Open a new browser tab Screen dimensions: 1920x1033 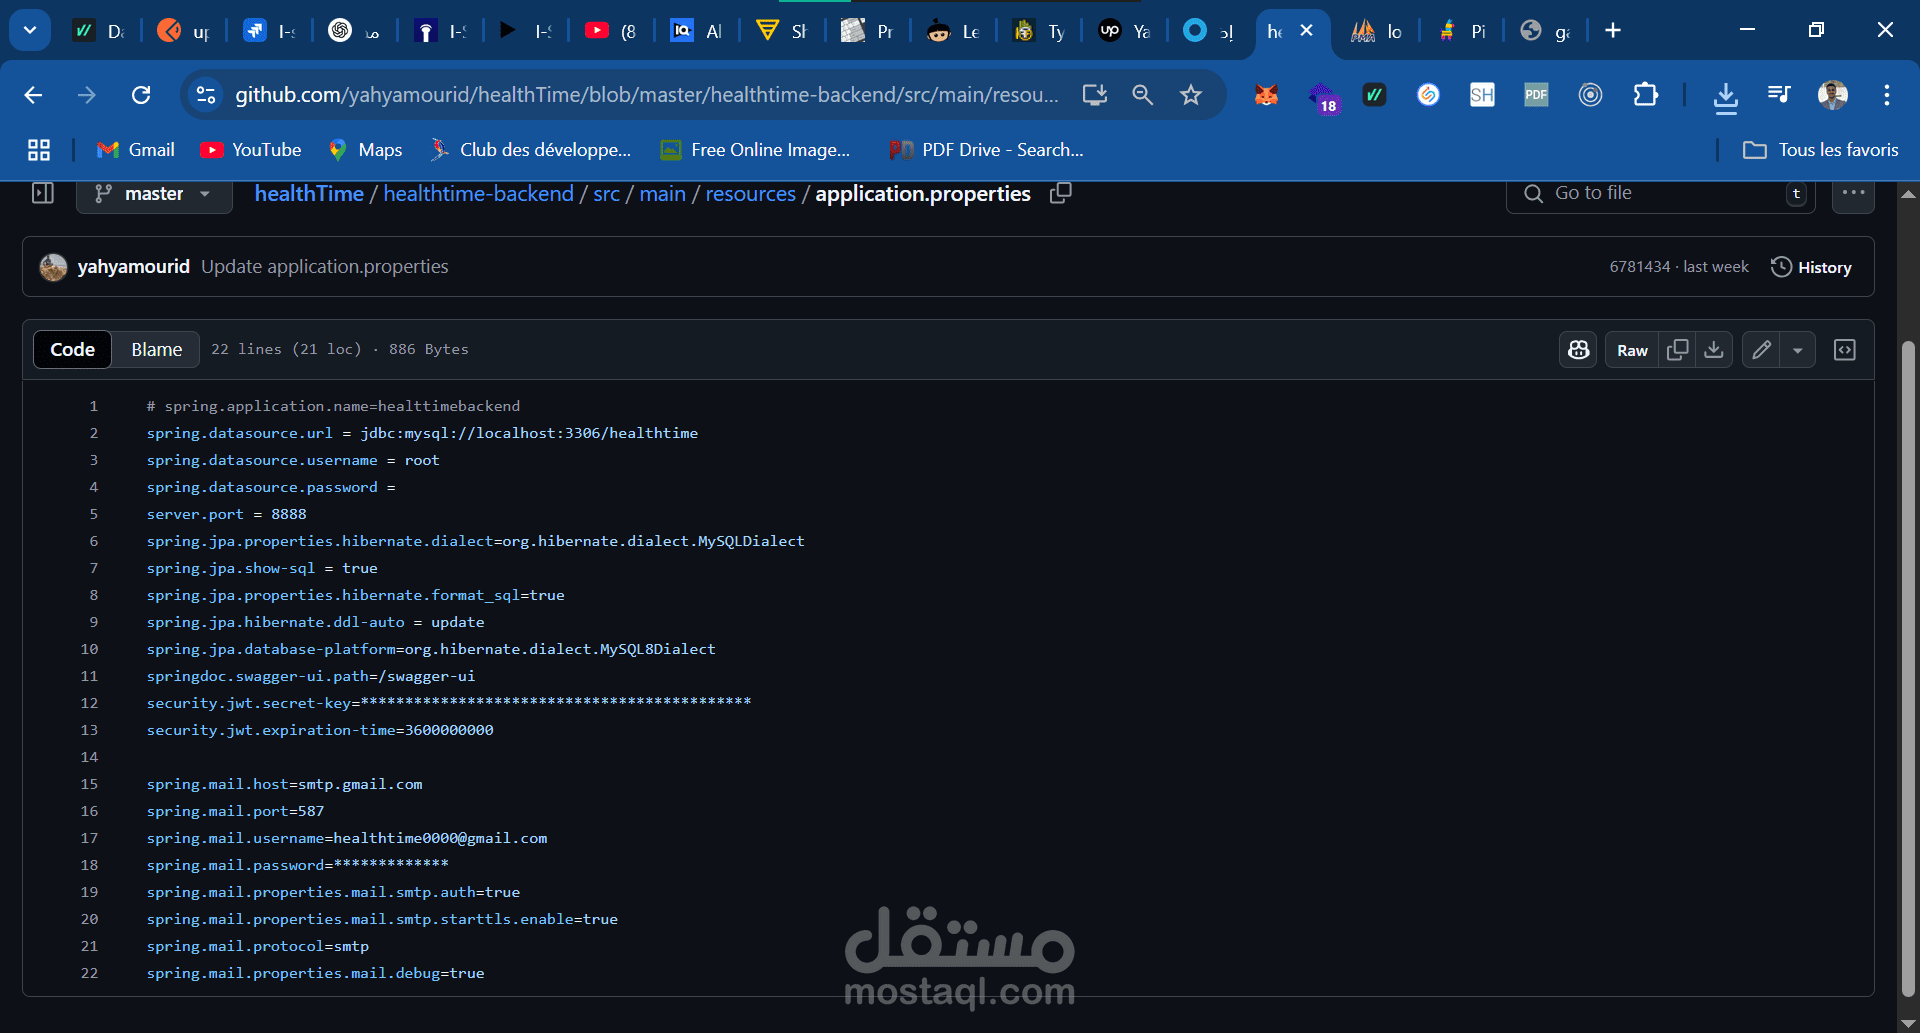pyautogui.click(x=1613, y=31)
